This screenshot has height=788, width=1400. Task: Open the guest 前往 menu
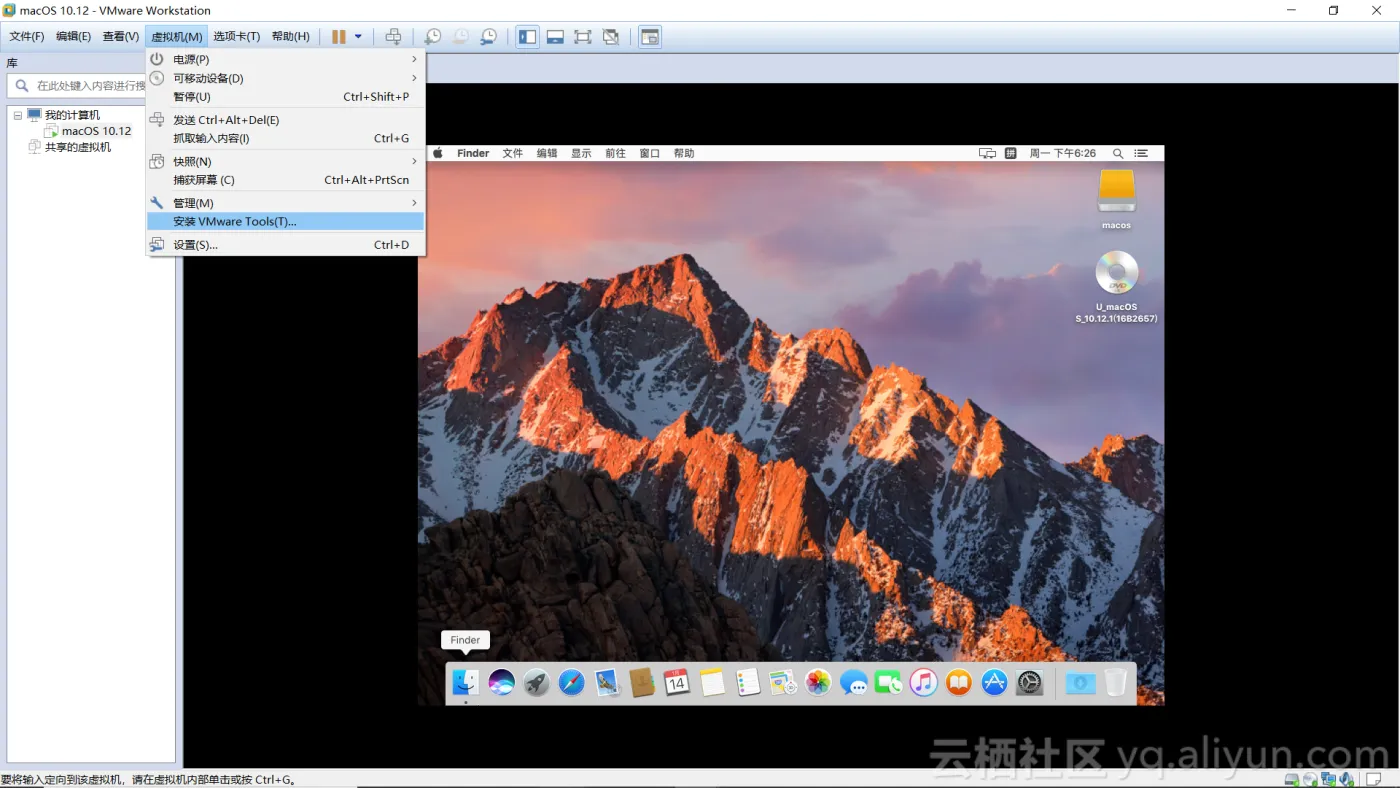(616, 153)
